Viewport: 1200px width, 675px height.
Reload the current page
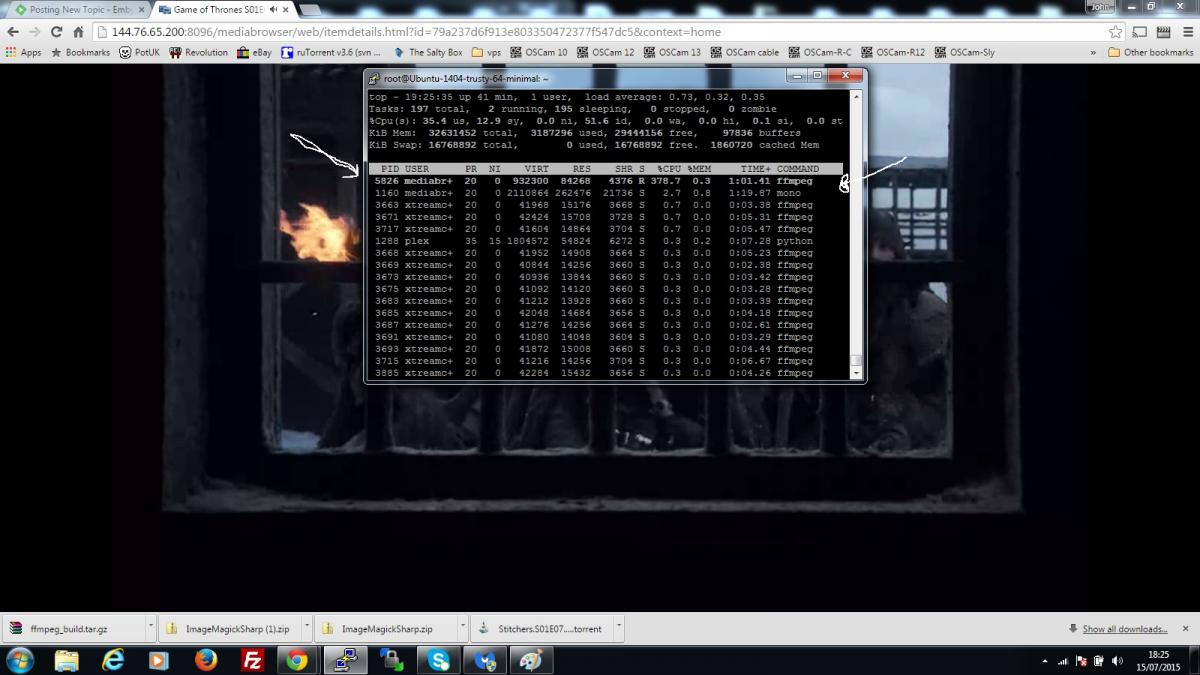[x=57, y=32]
